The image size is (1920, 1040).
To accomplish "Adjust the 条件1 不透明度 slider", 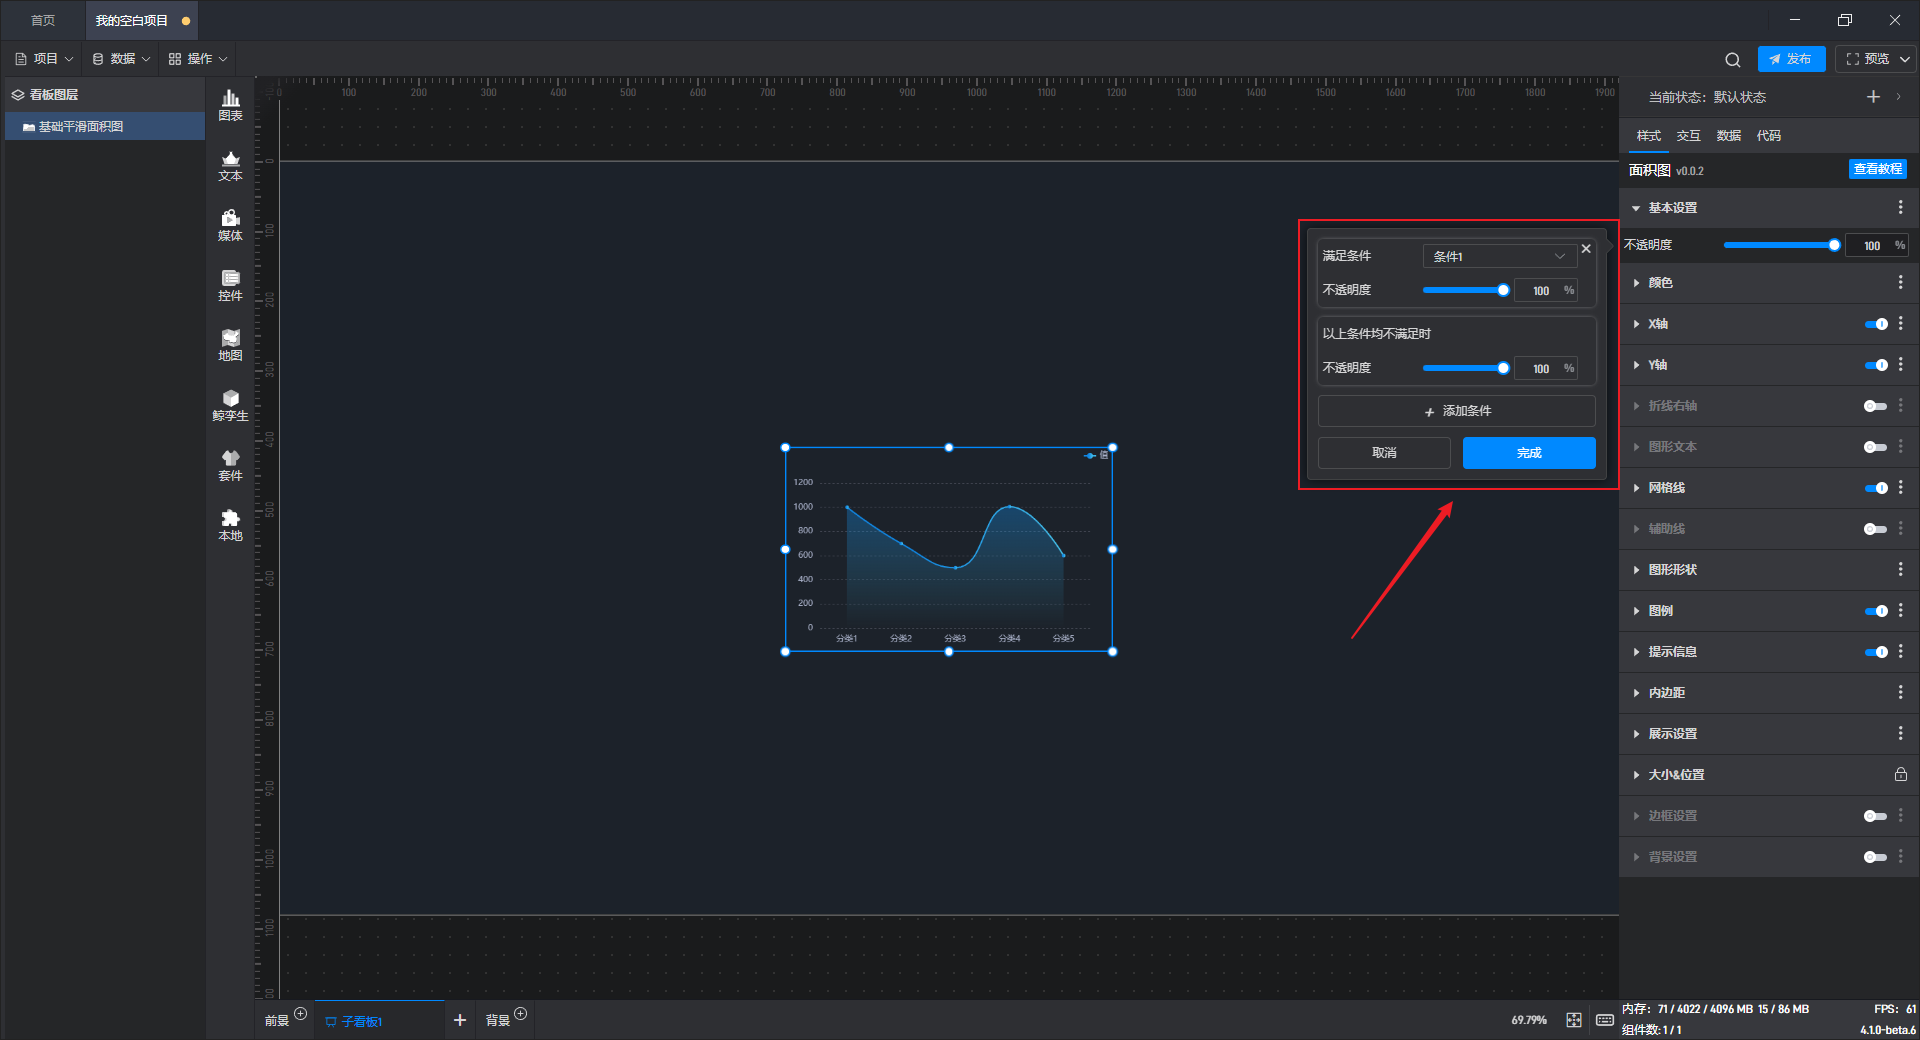I will [1465, 290].
